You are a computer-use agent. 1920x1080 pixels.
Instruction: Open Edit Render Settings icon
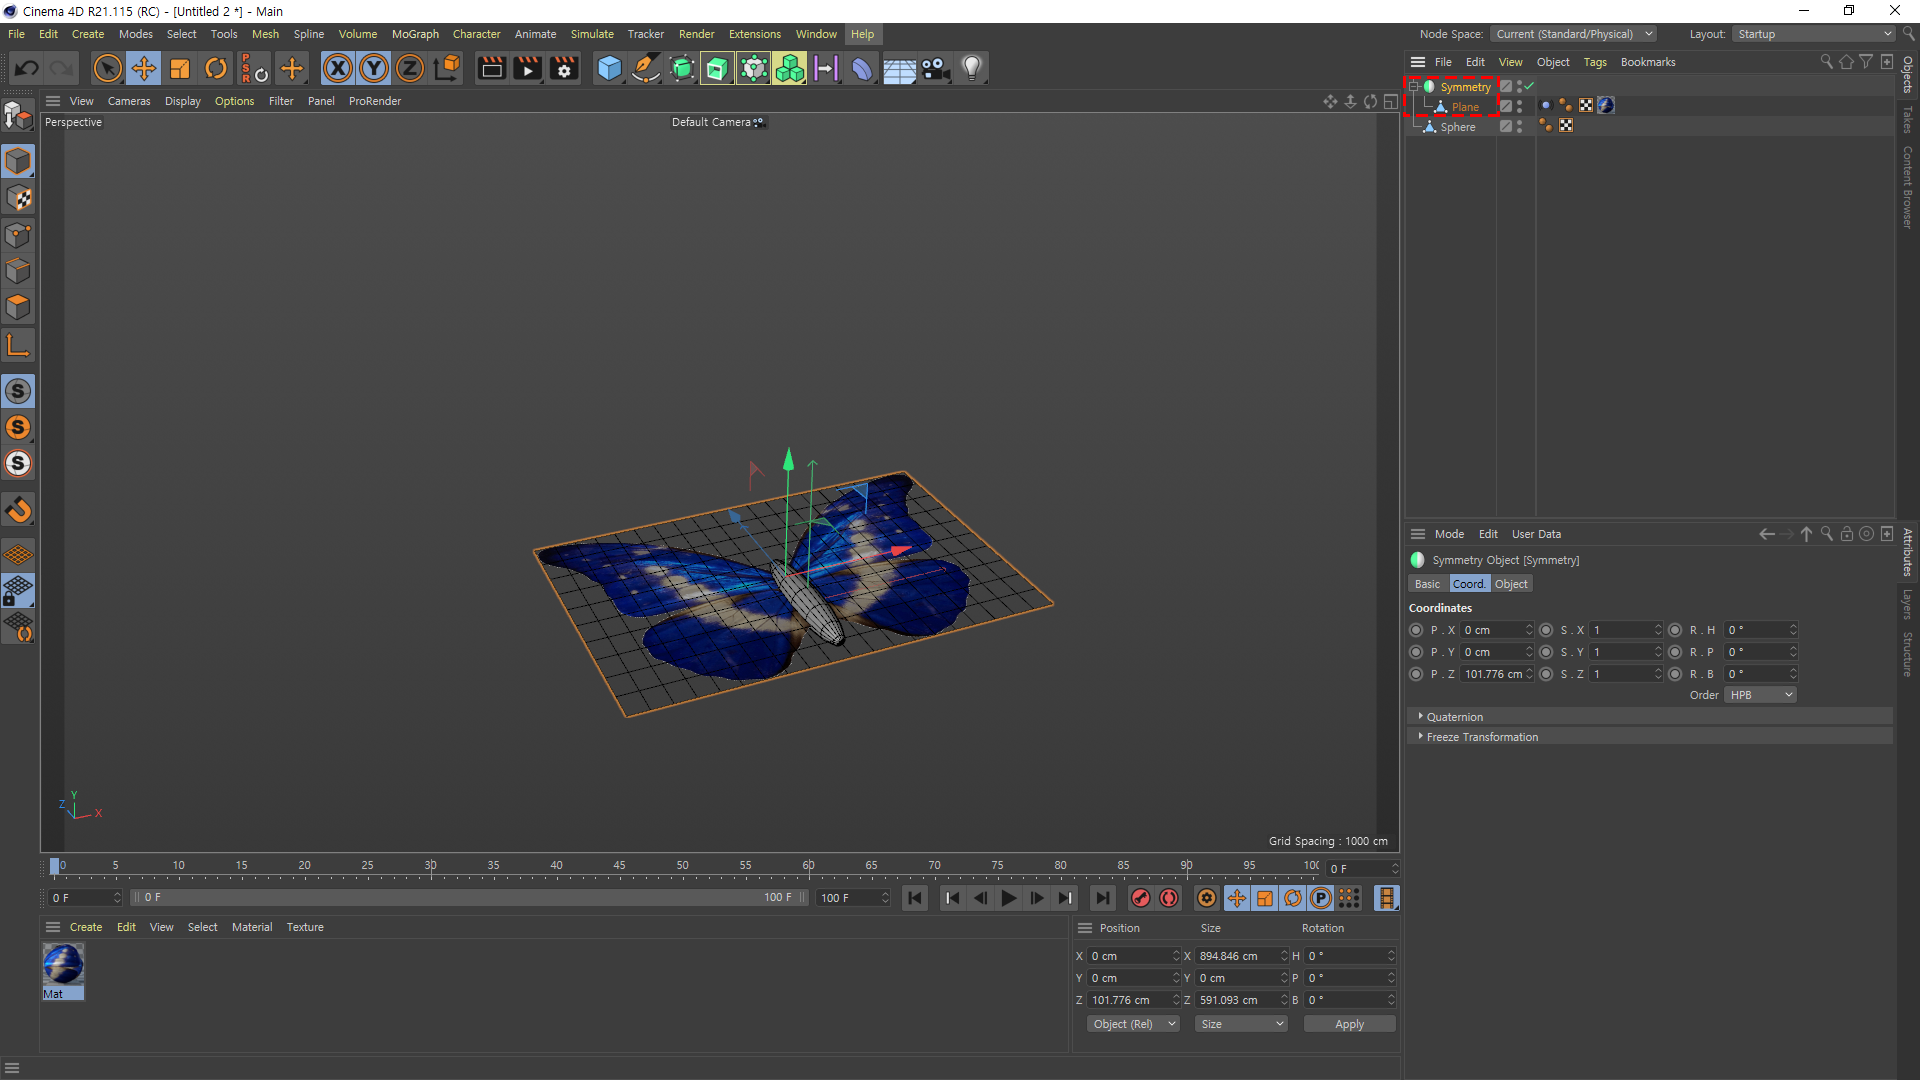(x=564, y=69)
